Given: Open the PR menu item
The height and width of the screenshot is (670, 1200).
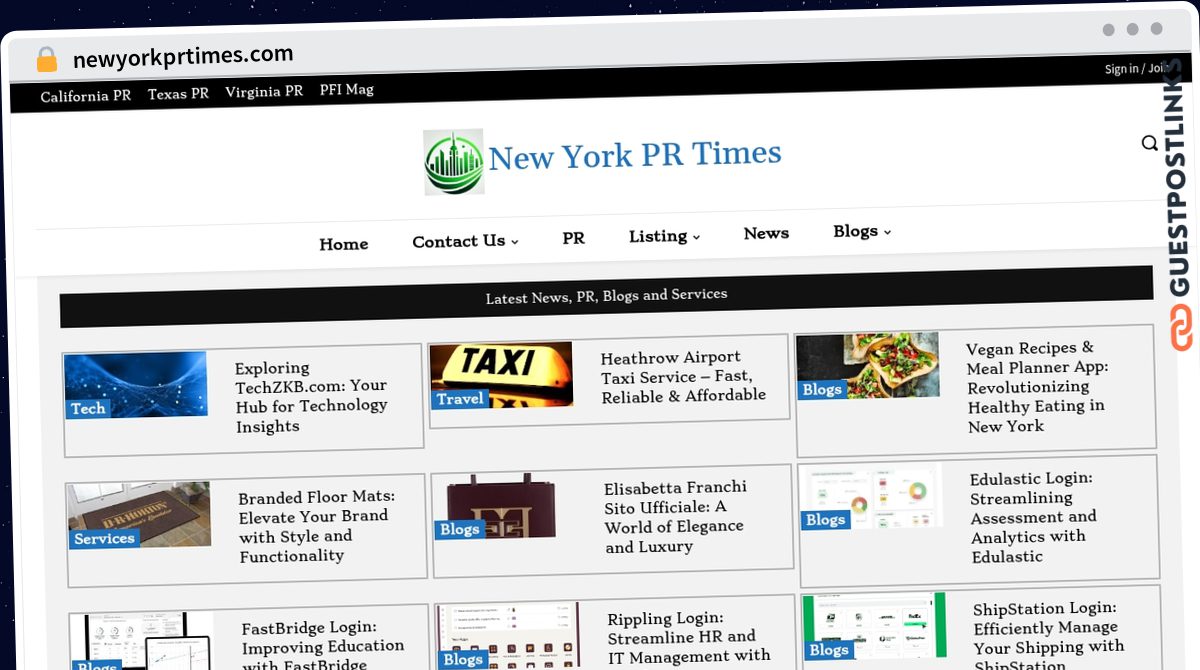Looking at the screenshot, I should 573,238.
